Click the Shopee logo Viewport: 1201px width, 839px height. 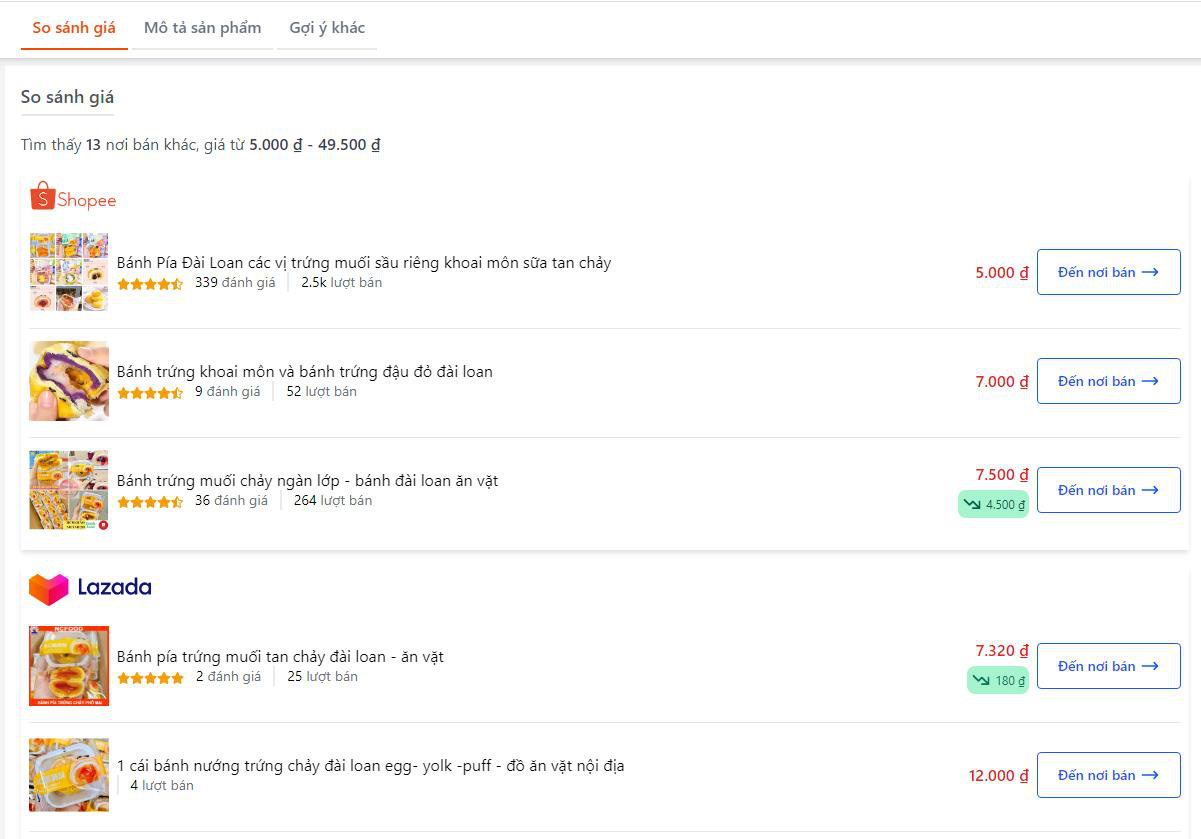point(73,197)
